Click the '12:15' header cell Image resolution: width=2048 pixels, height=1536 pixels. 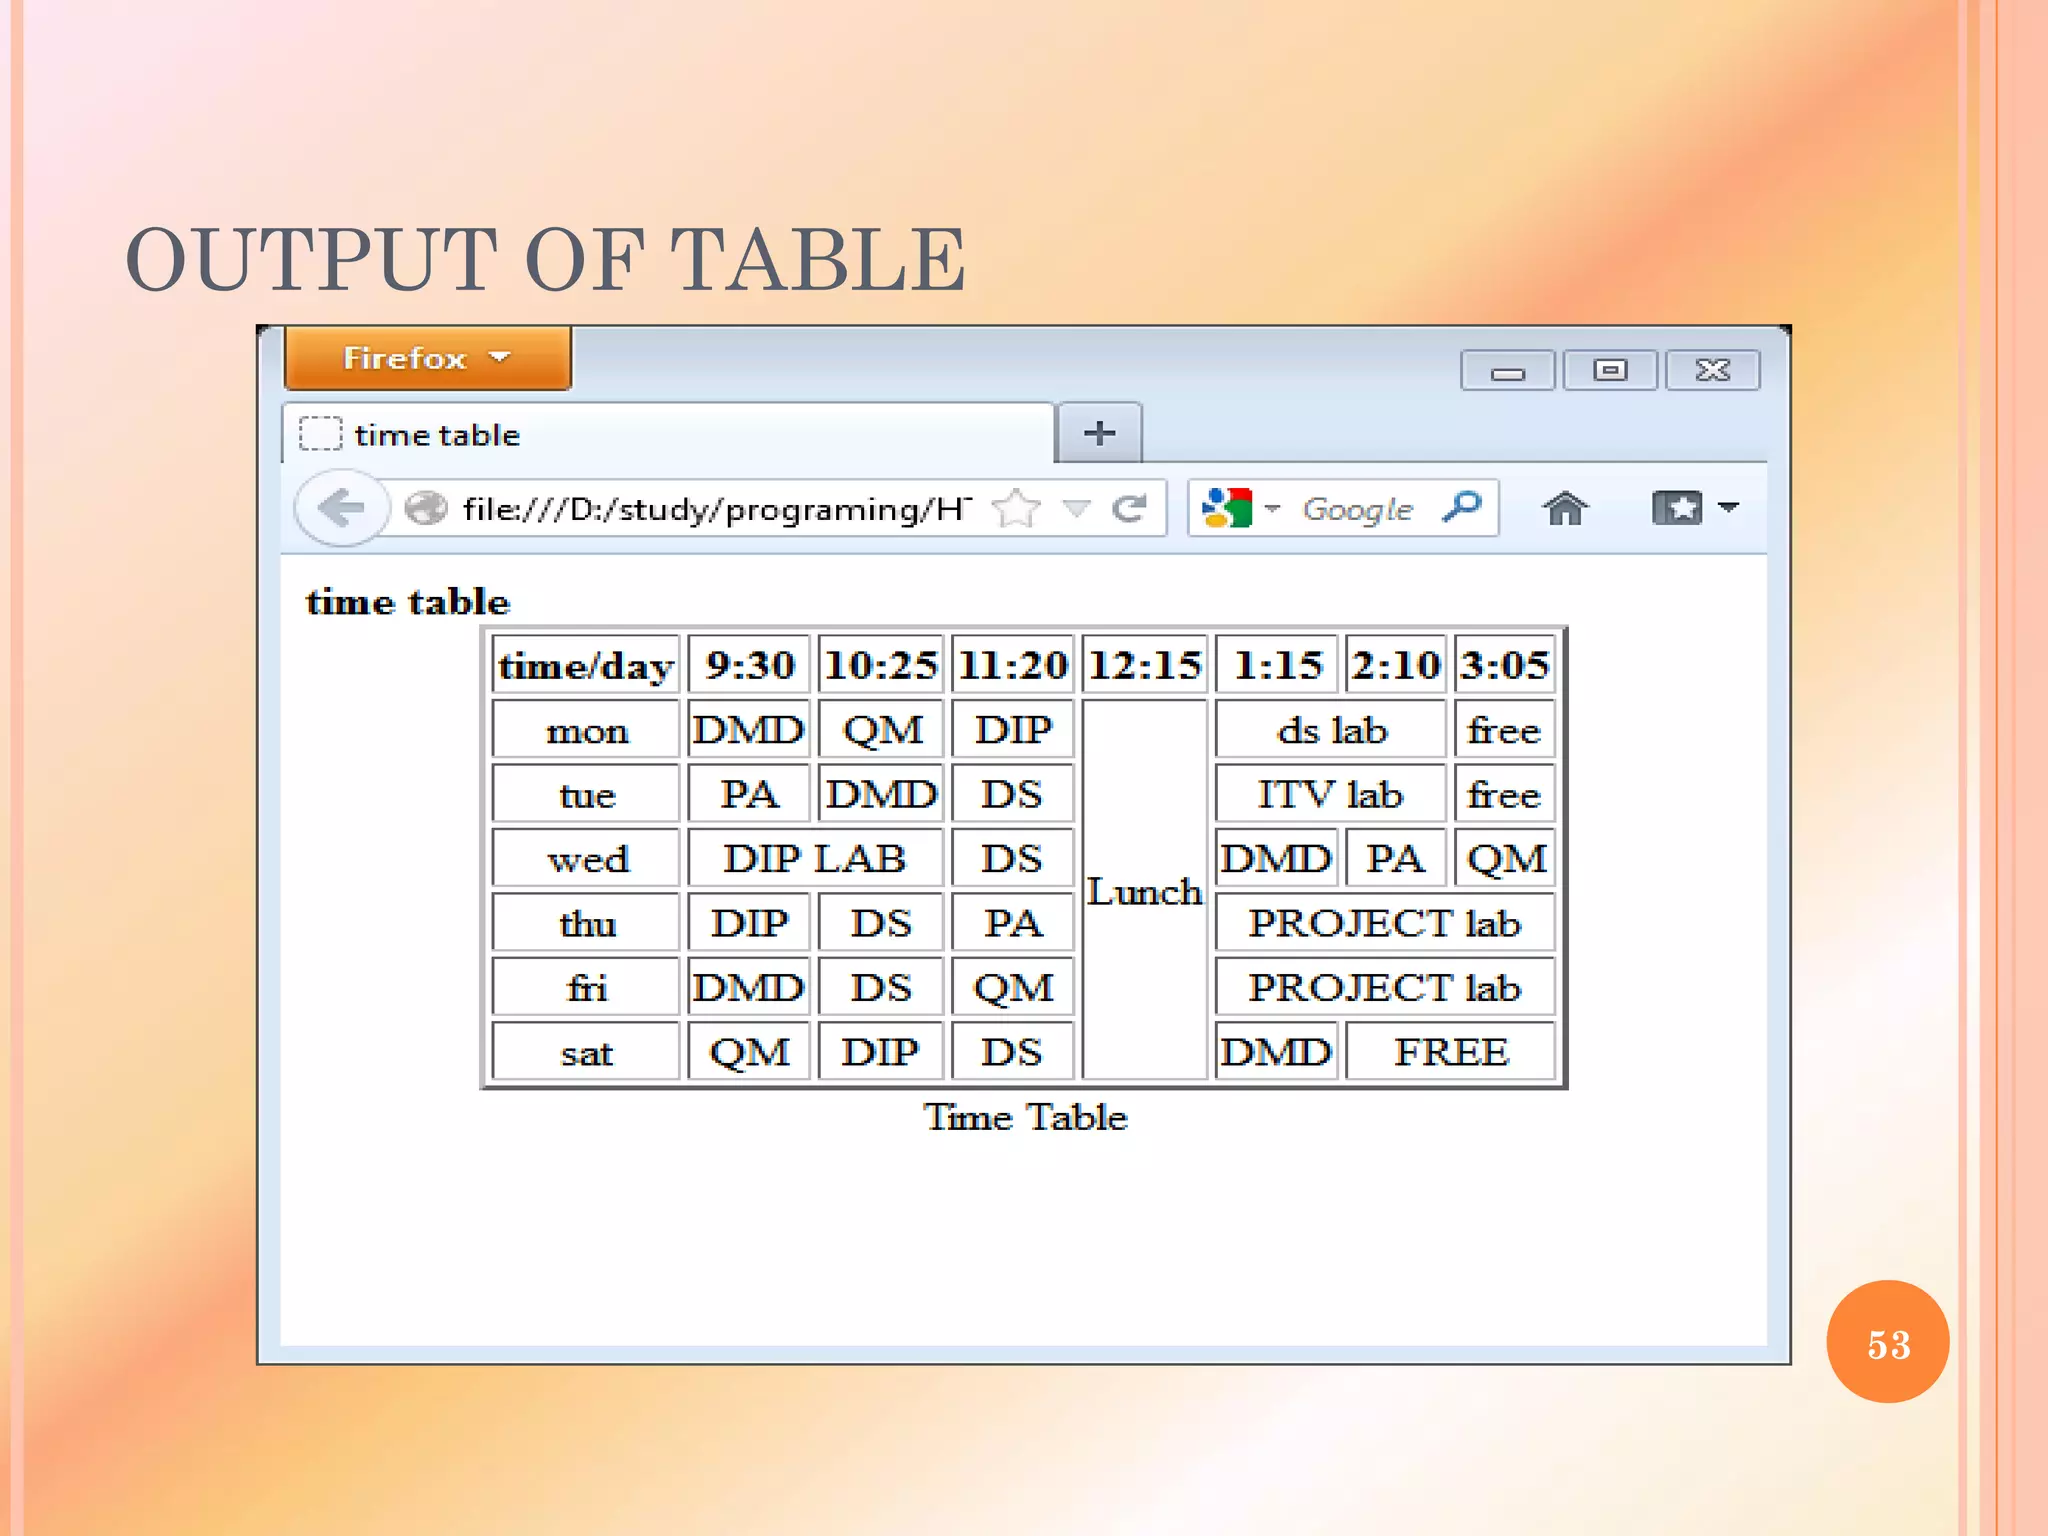(1144, 665)
